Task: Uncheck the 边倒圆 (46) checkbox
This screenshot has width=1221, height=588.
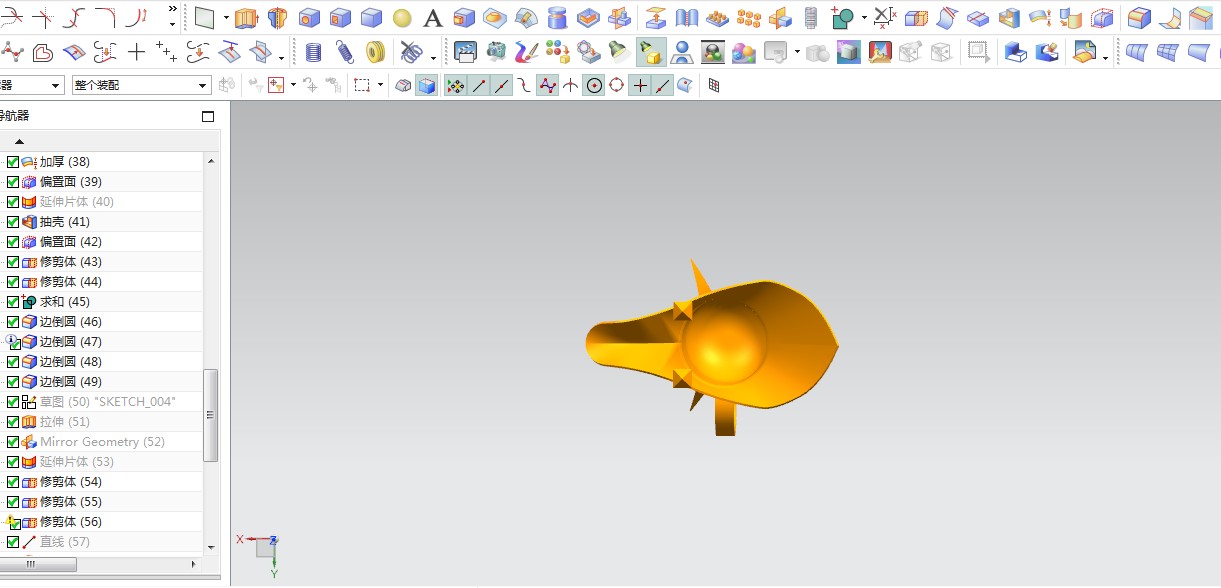Action: (x=13, y=322)
